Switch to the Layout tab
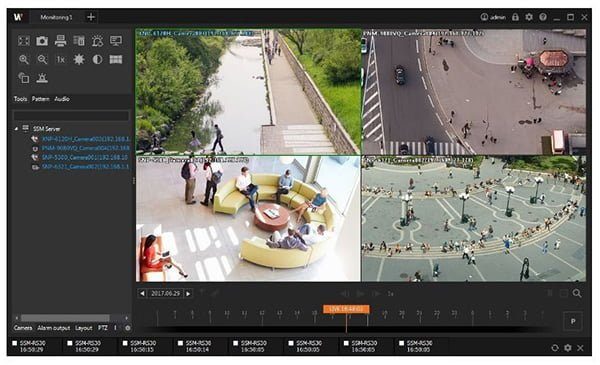Image resolution: width=600 pixels, height=365 pixels. [83, 328]
